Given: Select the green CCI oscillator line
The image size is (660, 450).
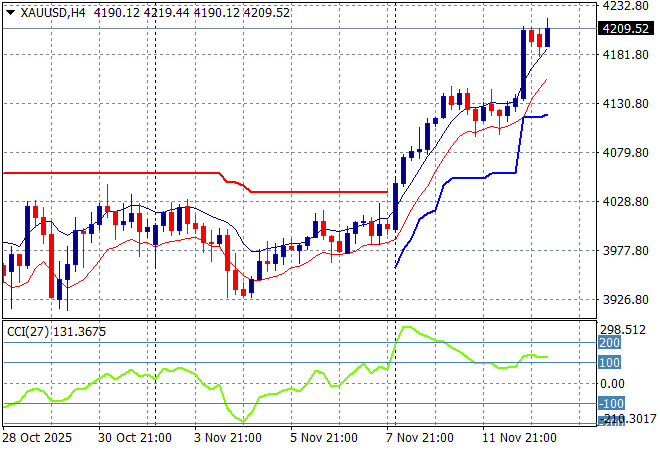Looking at the screenshot, I should click(276, 374).
